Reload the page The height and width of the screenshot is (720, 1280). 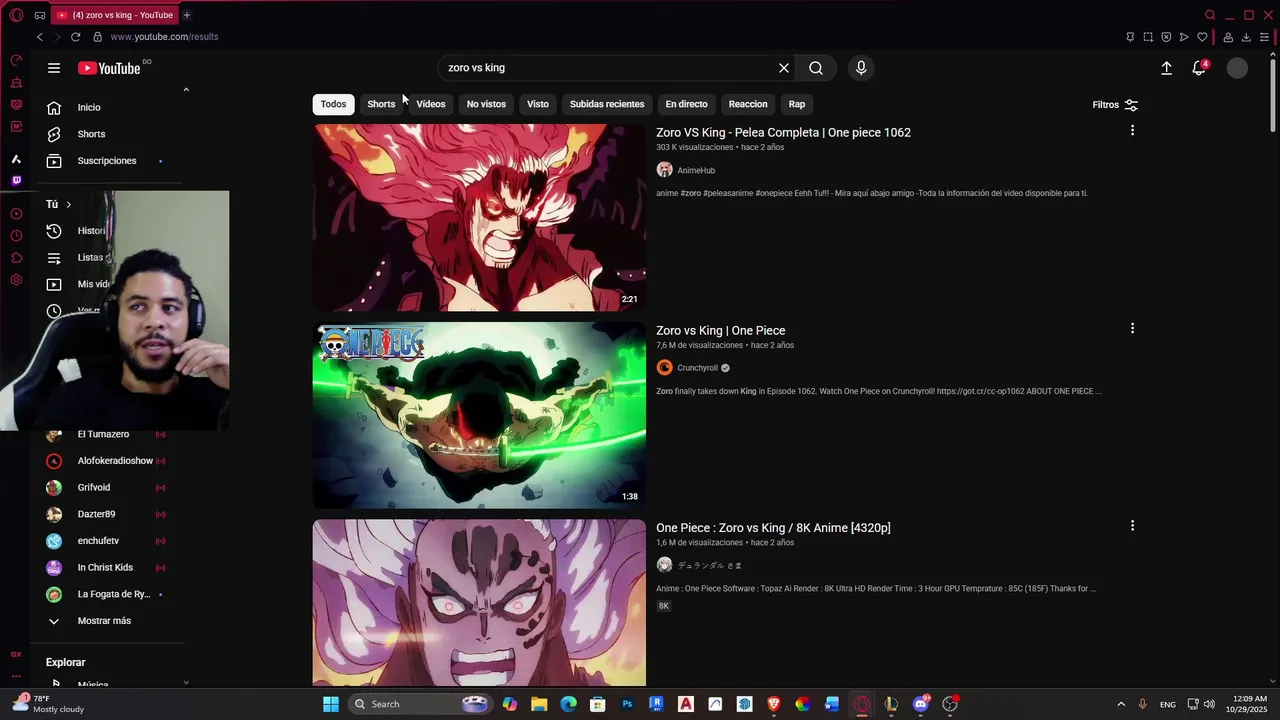(75, 37)
